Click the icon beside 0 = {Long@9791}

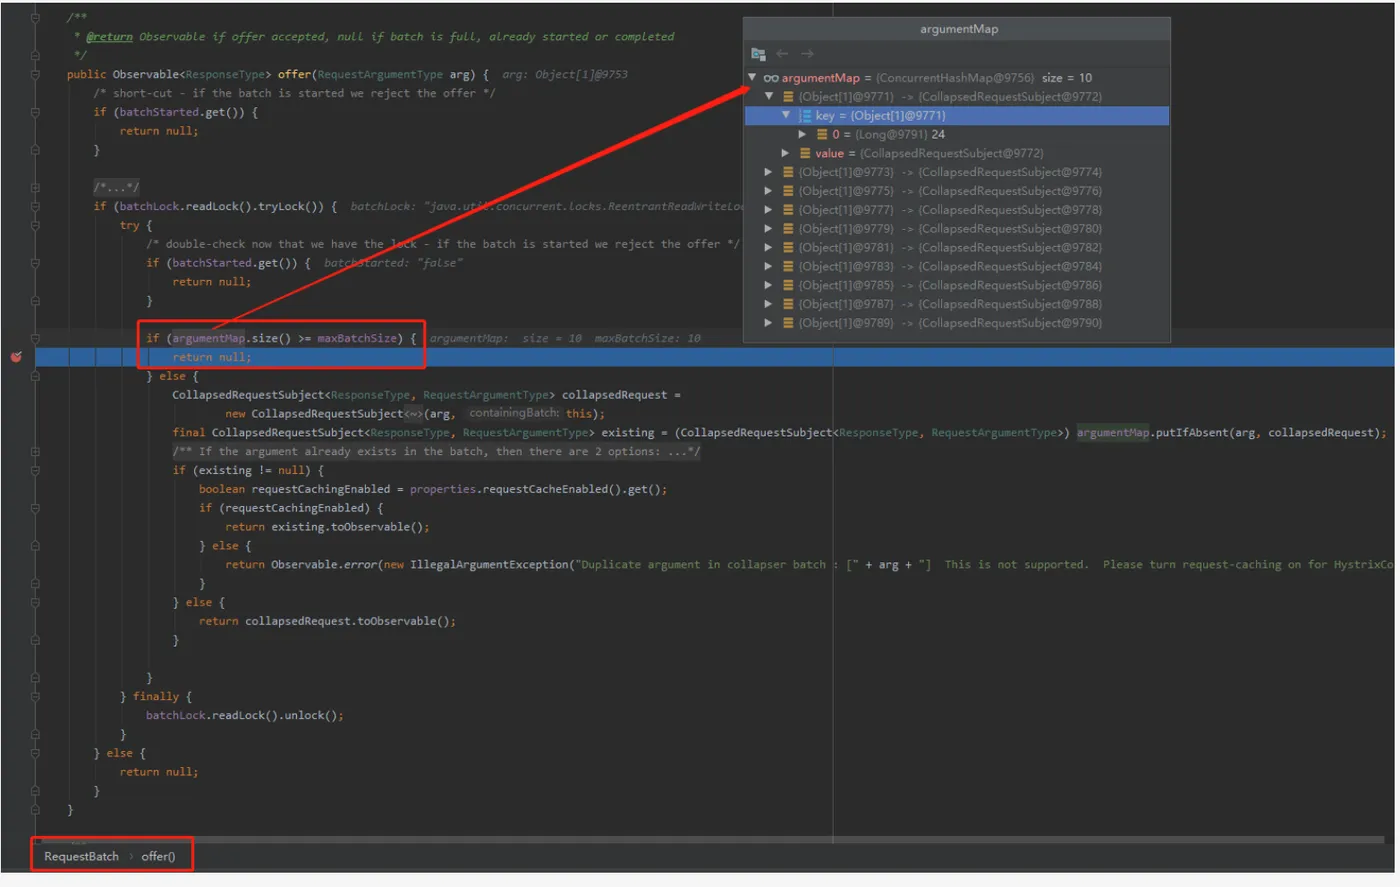coord(822,135)
